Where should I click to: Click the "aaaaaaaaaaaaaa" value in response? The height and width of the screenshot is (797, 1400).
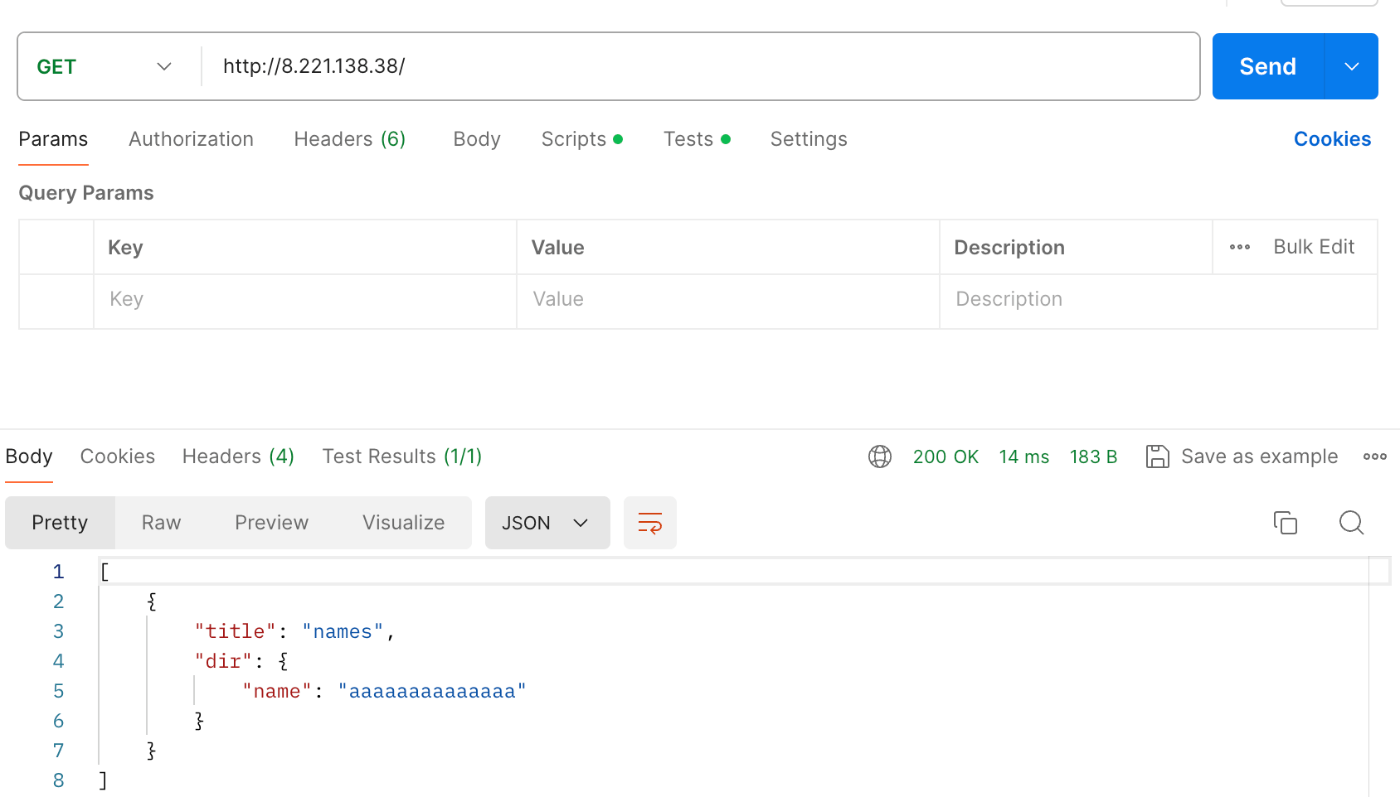click(x=432, y=691)
